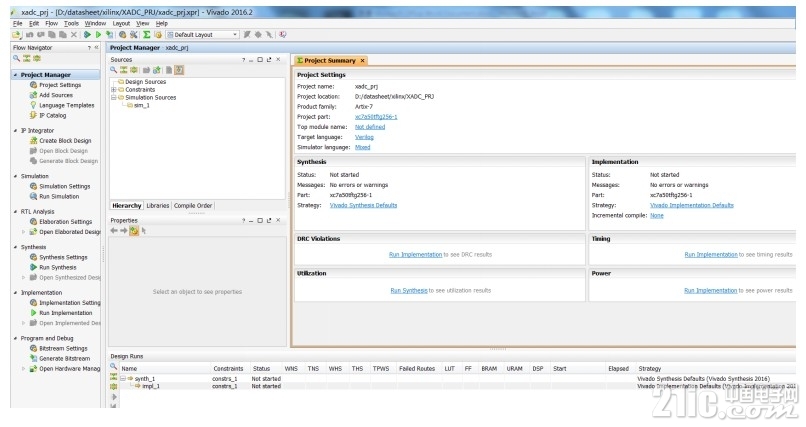Open the Help menu
This screenshot has height=427, width=806.
[x=161, y=23]
